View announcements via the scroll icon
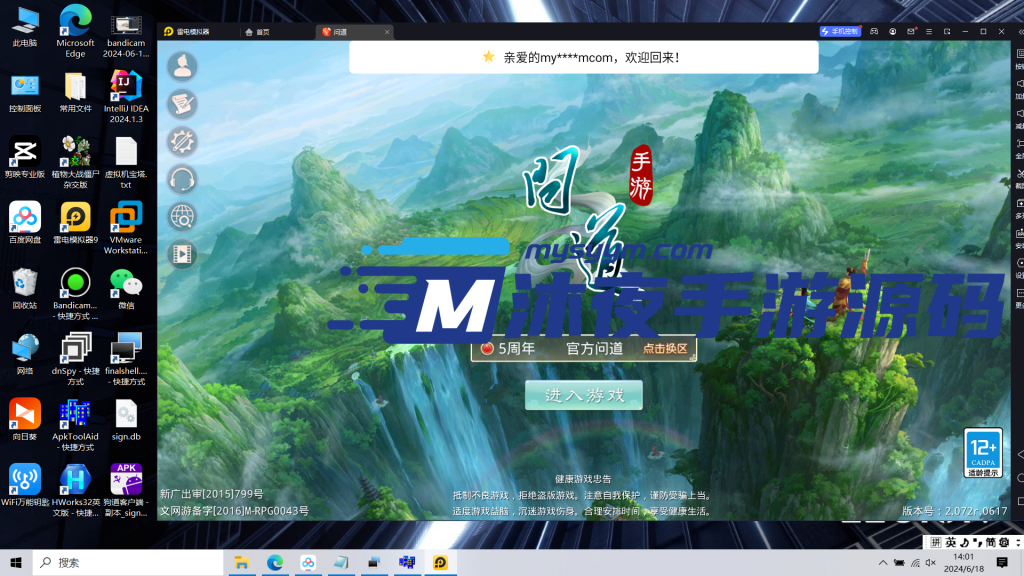This screenshot has height=576, width=1024. 182,103
